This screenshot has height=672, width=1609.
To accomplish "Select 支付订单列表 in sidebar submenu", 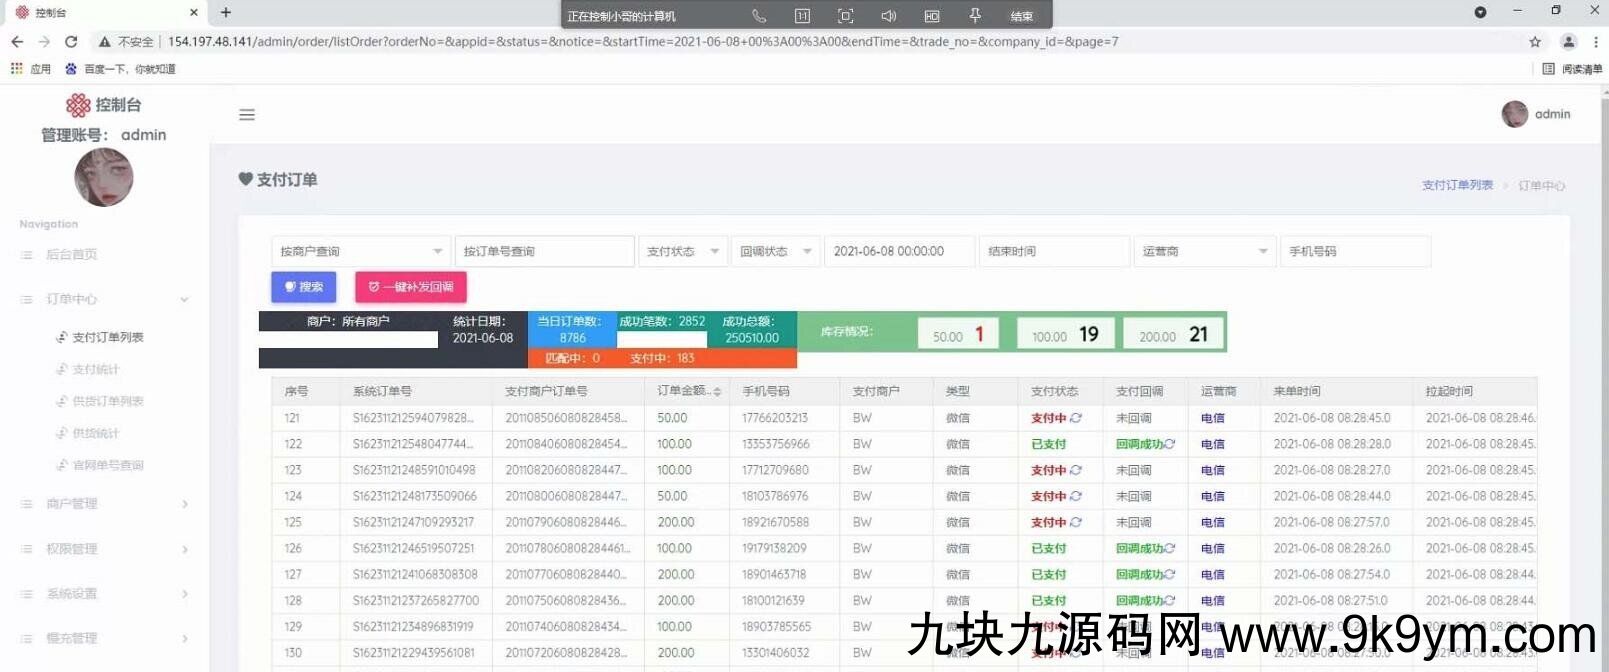I will point(108,337).
